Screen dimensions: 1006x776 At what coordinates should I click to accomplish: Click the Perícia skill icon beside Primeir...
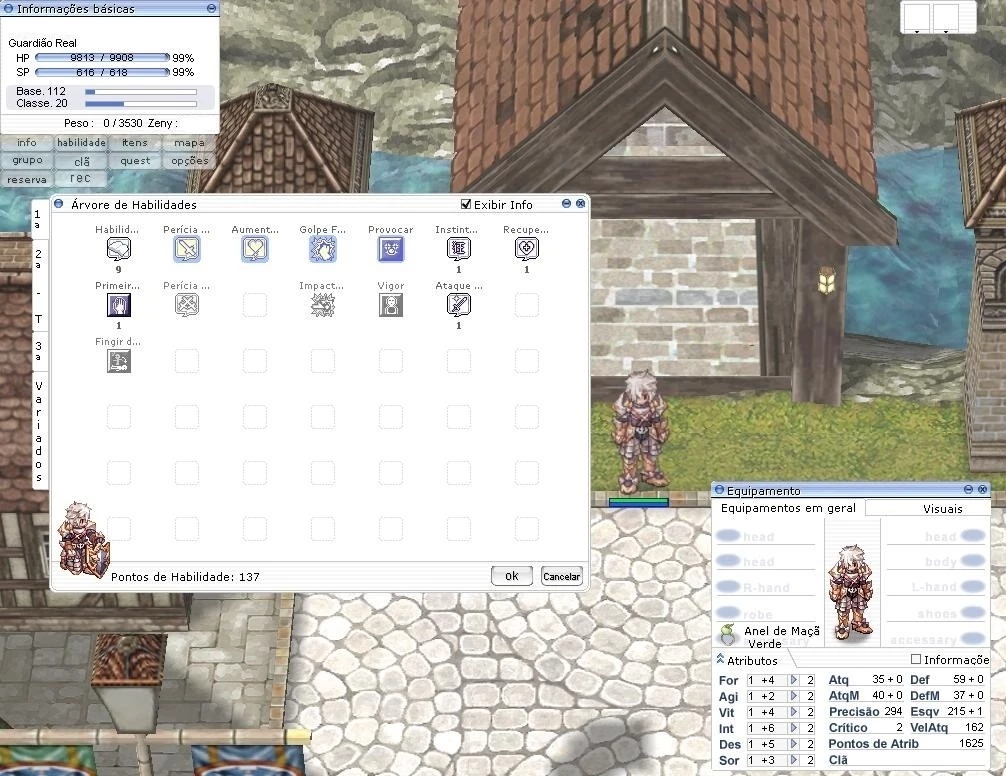point(187,305)
